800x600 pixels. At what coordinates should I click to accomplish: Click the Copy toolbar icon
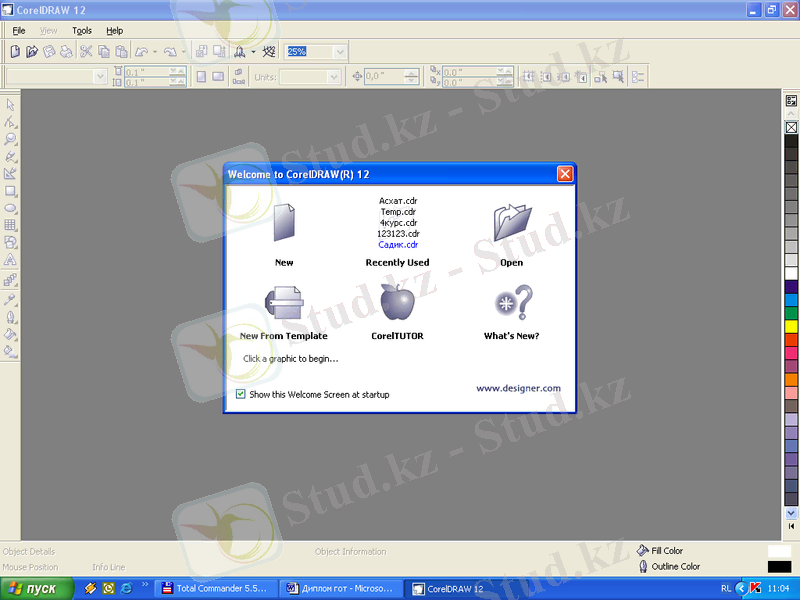[x=104, y=51]
